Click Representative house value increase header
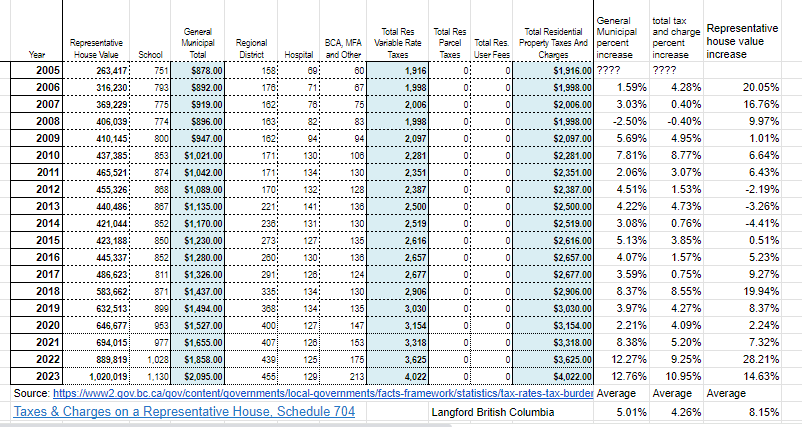 [x=742, y=41]
